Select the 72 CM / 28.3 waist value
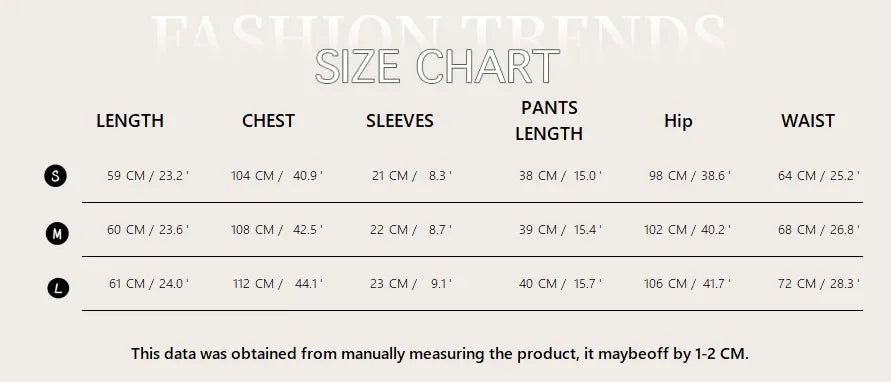 click(819, 283)
